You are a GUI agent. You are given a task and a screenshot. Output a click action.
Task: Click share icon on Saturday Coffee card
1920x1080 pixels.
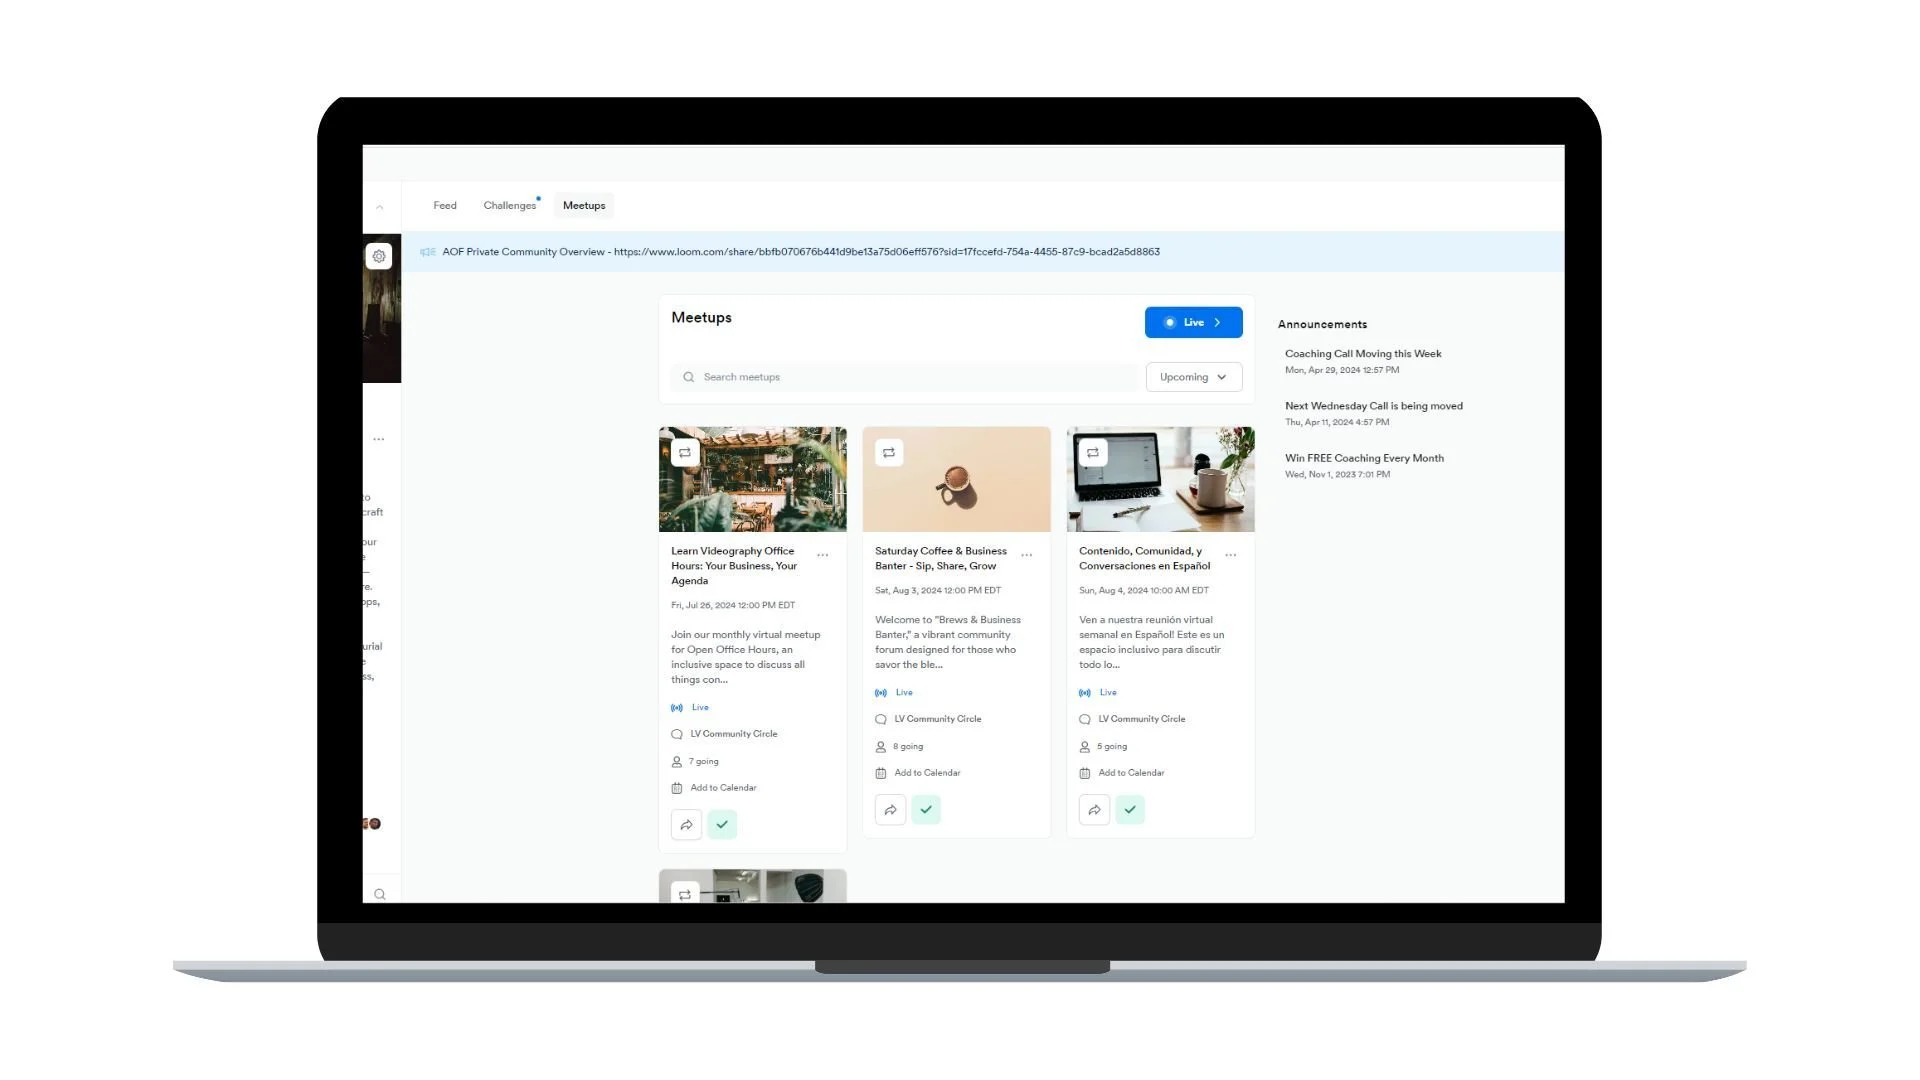click(890, 810)
